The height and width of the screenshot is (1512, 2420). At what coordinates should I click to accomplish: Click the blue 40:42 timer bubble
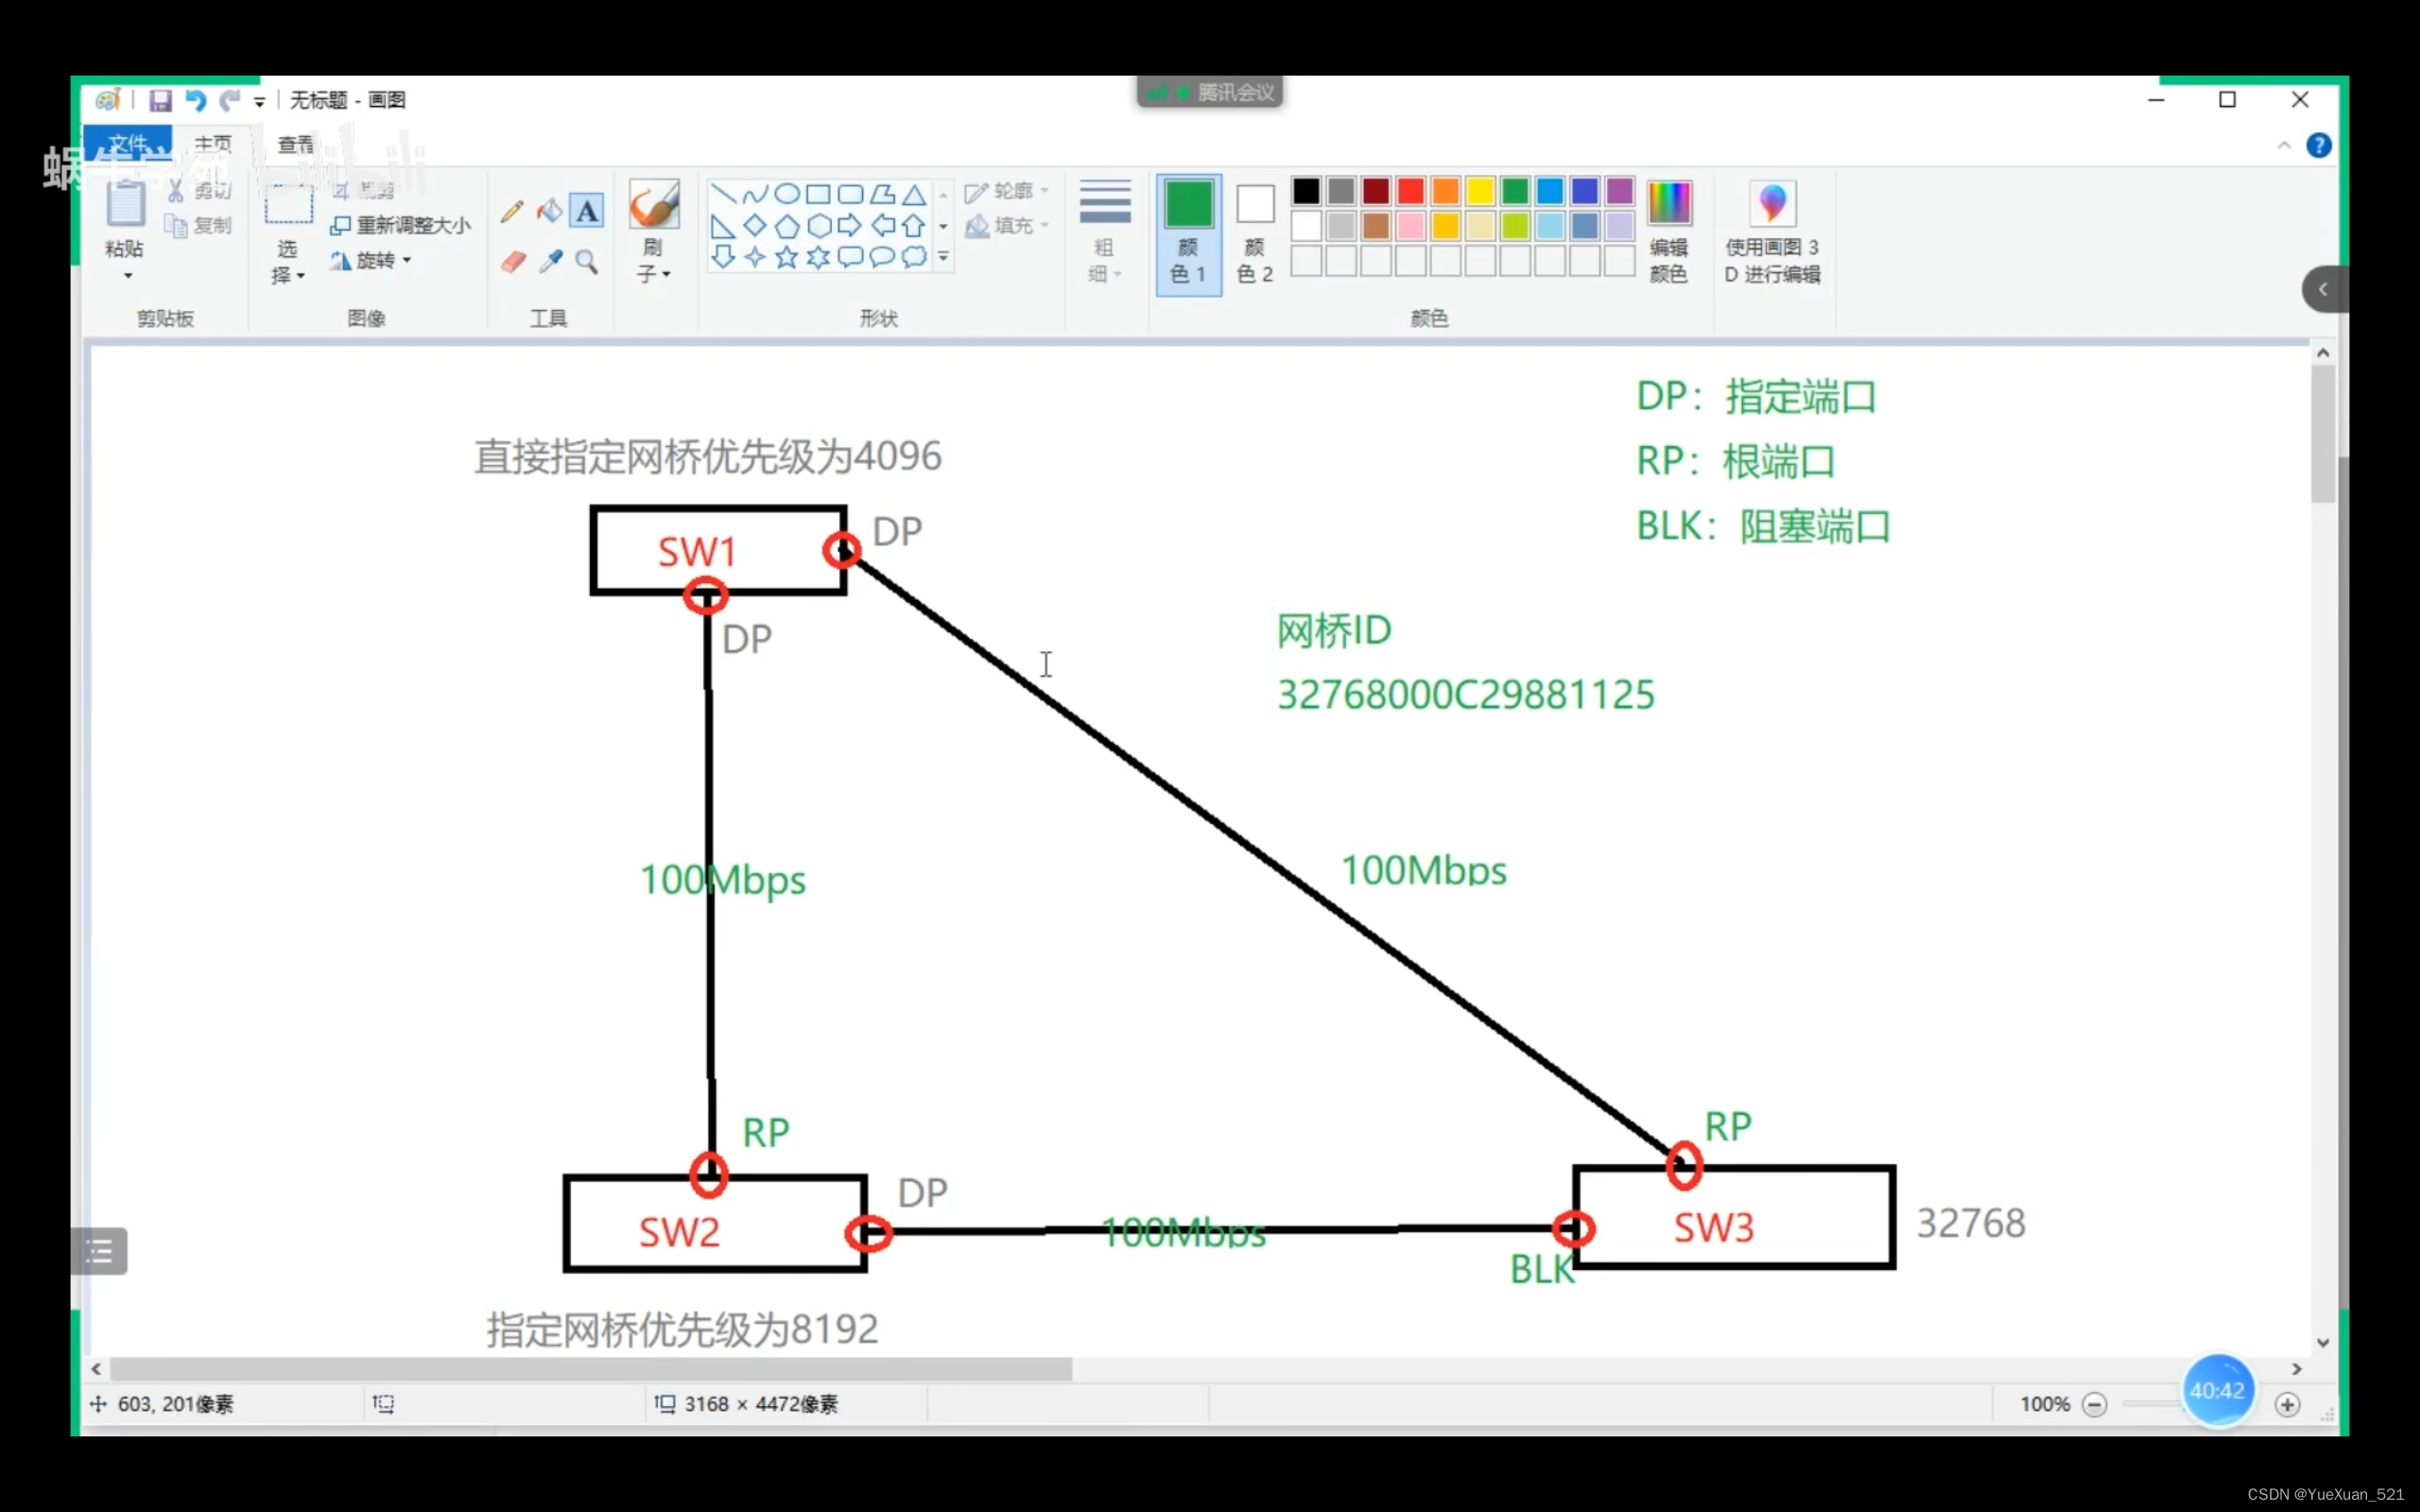tap(2218, 1391)
